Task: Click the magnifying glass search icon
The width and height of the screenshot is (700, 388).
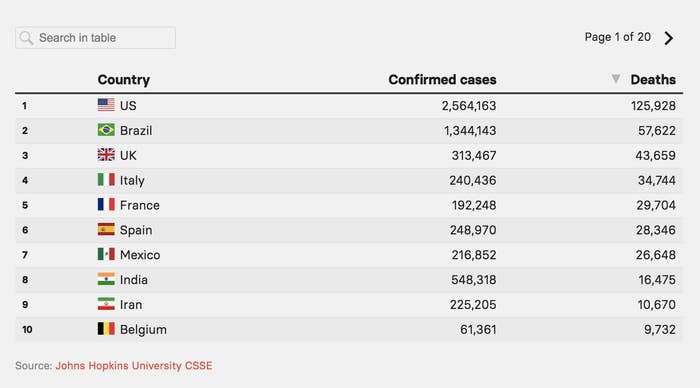Action: point(26,38)
